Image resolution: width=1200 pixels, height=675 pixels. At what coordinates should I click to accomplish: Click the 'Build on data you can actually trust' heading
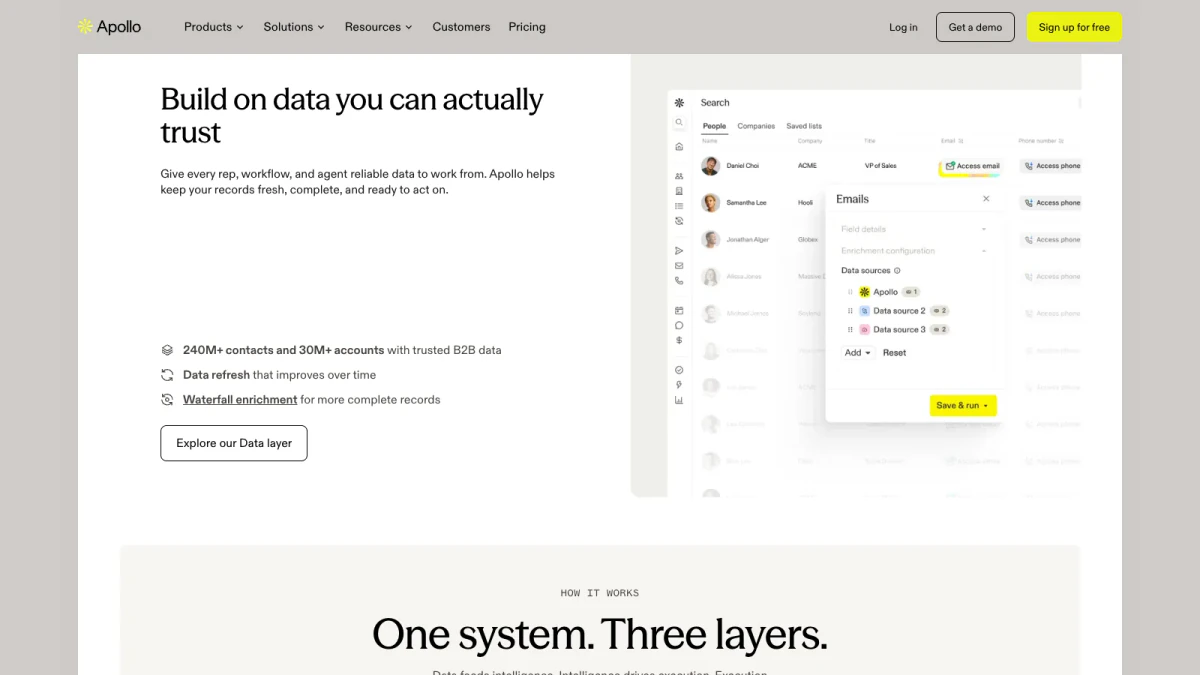pyautogui.click(x=352, y=116)
